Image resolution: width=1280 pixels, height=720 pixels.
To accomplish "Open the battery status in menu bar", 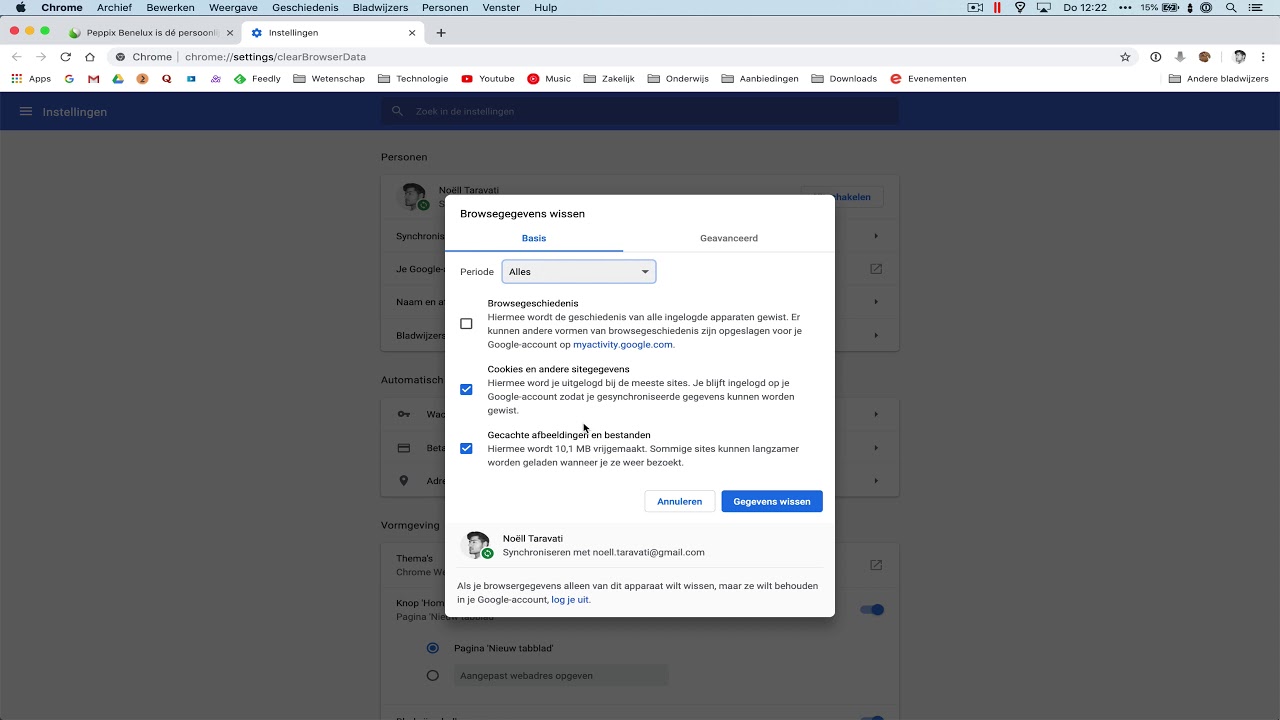I will point(1160,7).
